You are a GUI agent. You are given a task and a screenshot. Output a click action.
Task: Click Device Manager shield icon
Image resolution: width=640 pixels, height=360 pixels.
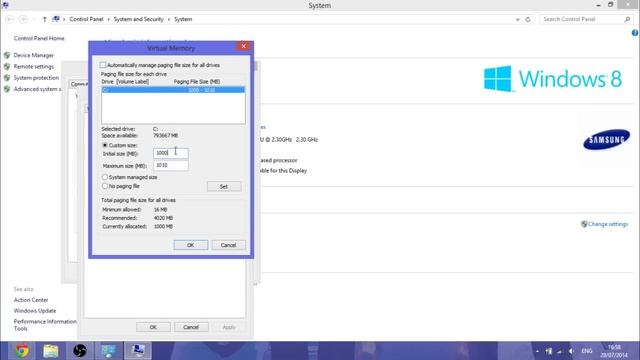7,55
